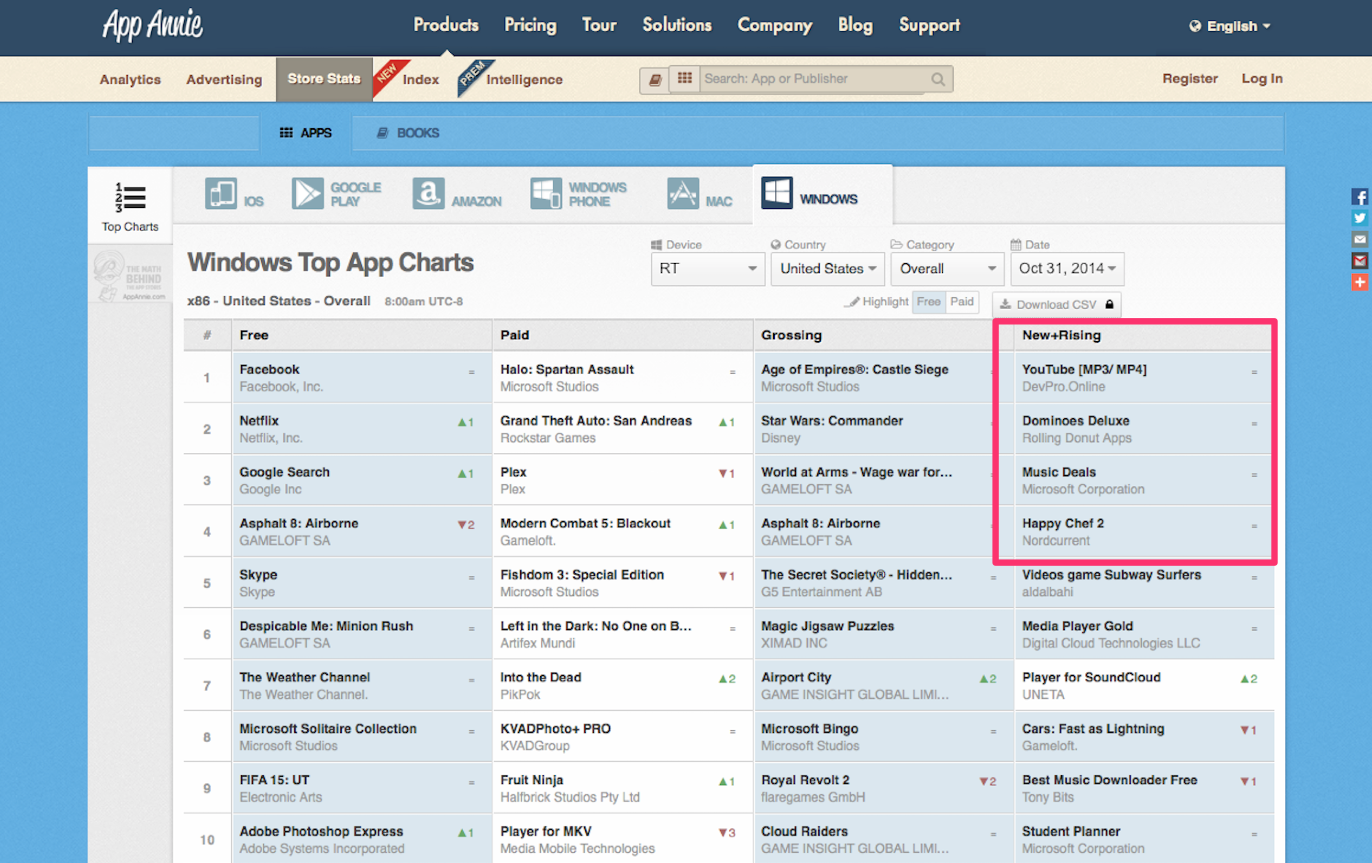Click the book icon beside search

[x=655, y=80]
